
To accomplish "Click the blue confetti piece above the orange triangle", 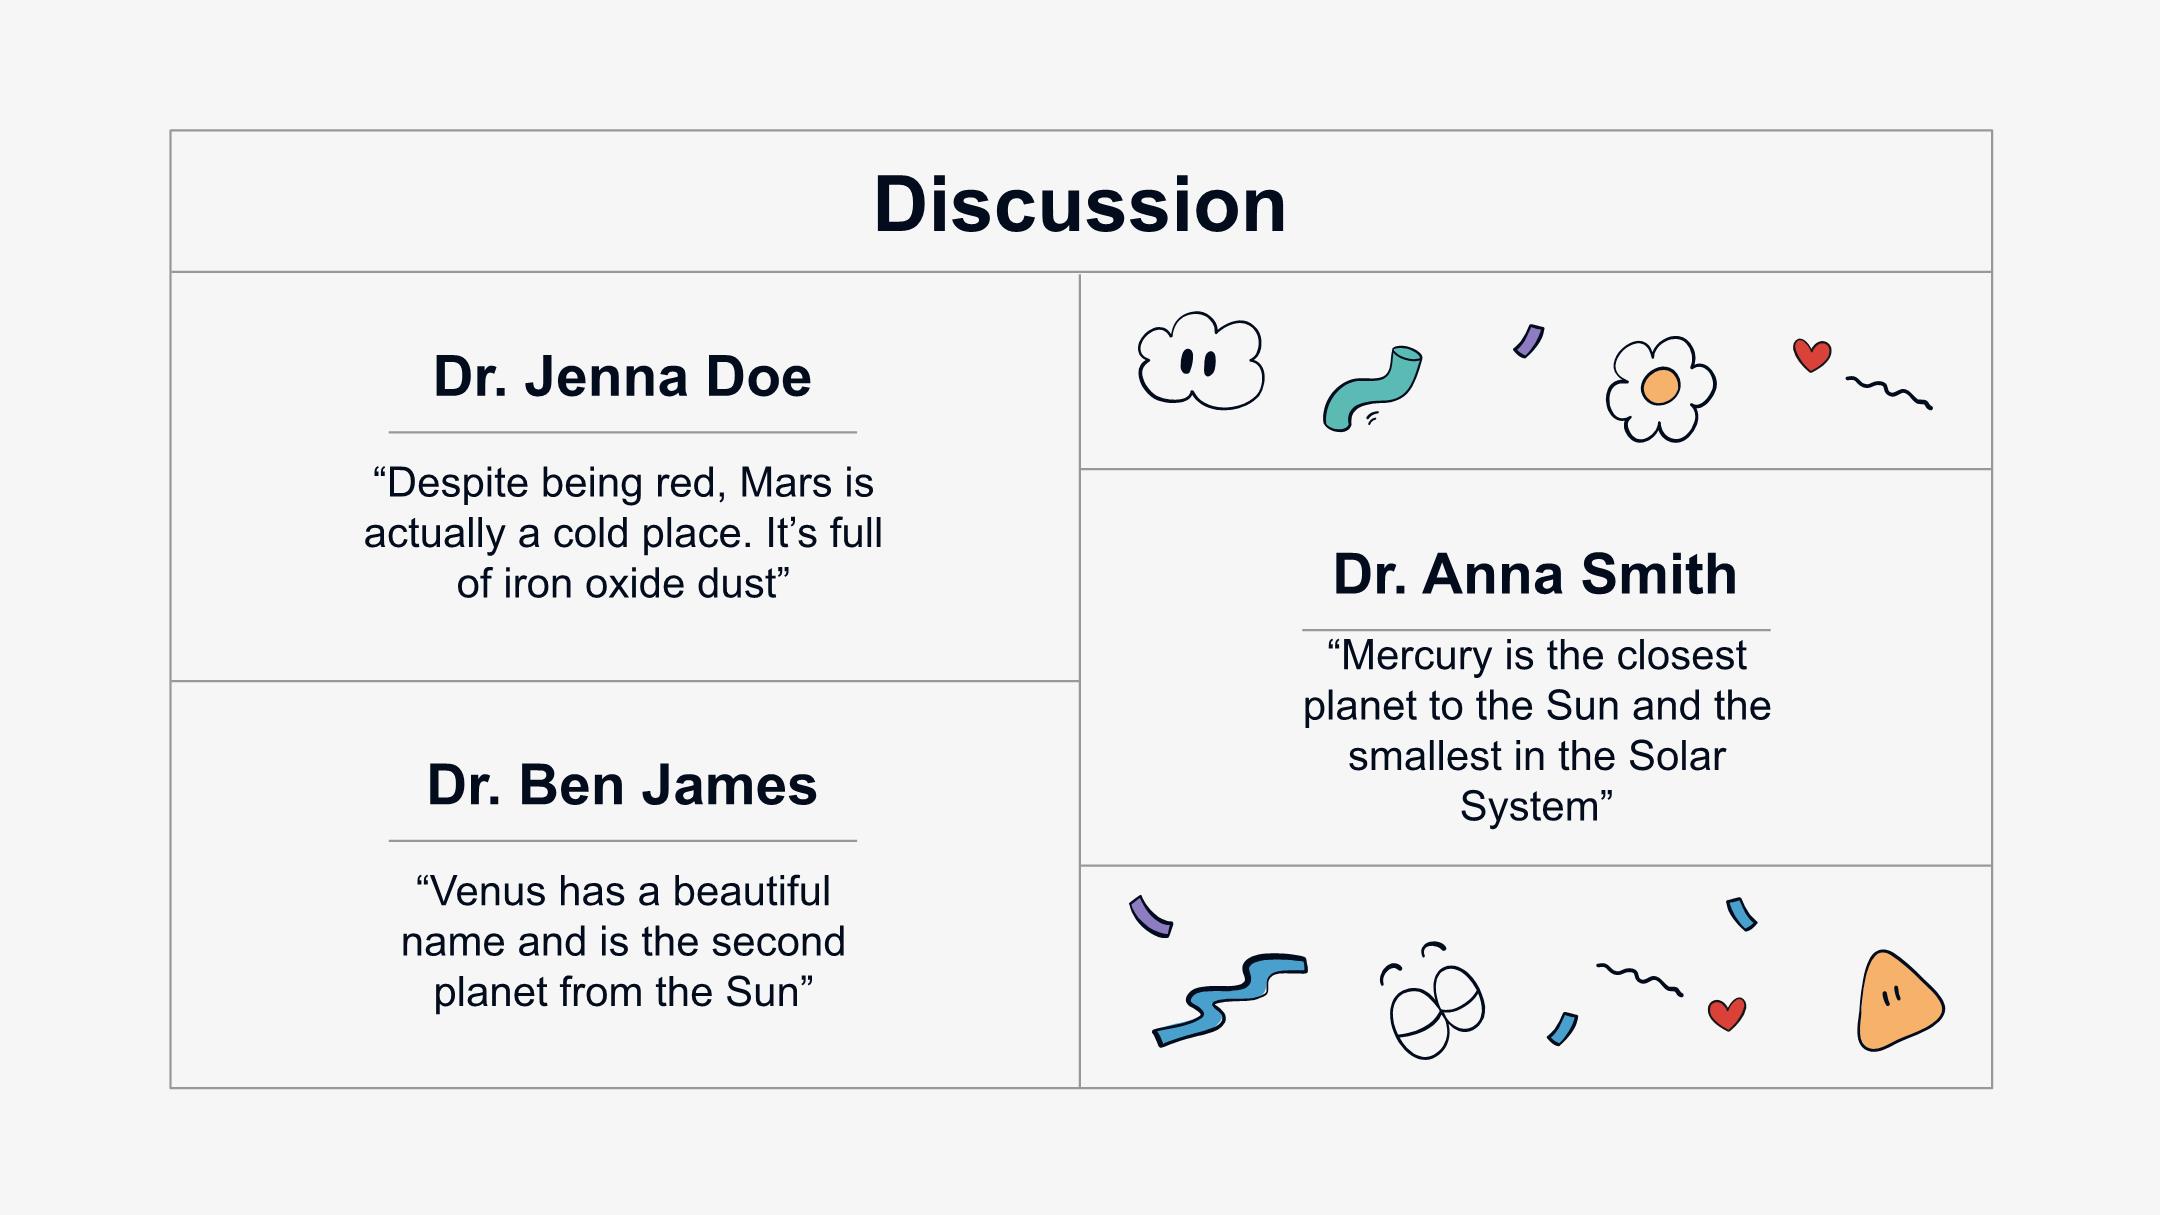I will tap(1741, 914).
